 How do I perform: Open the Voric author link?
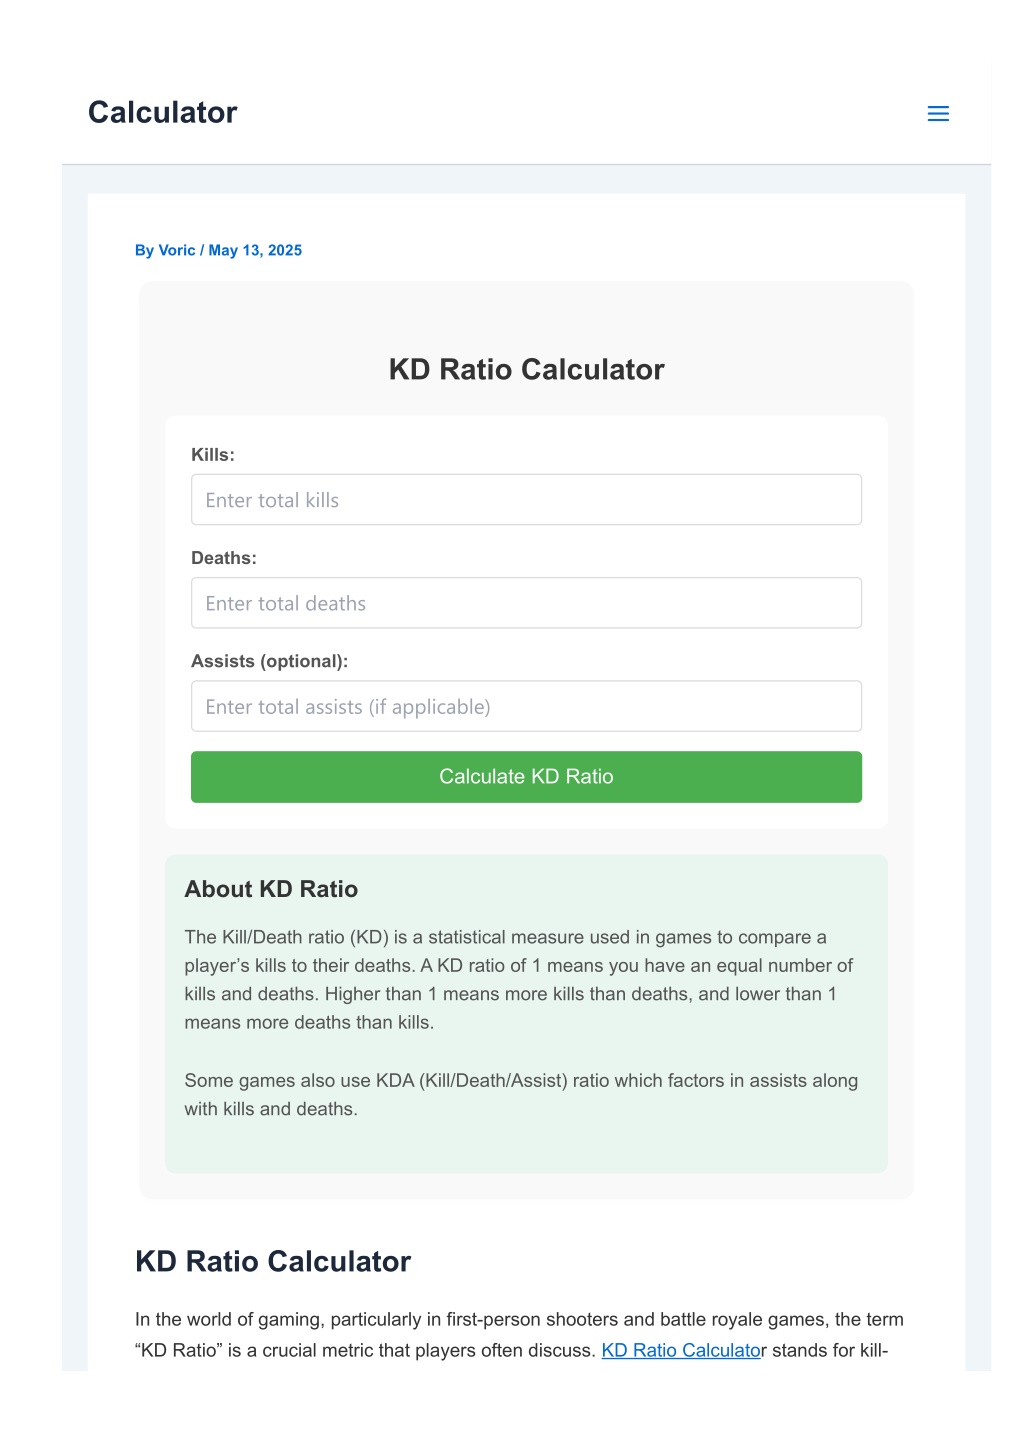pos(177,250)
